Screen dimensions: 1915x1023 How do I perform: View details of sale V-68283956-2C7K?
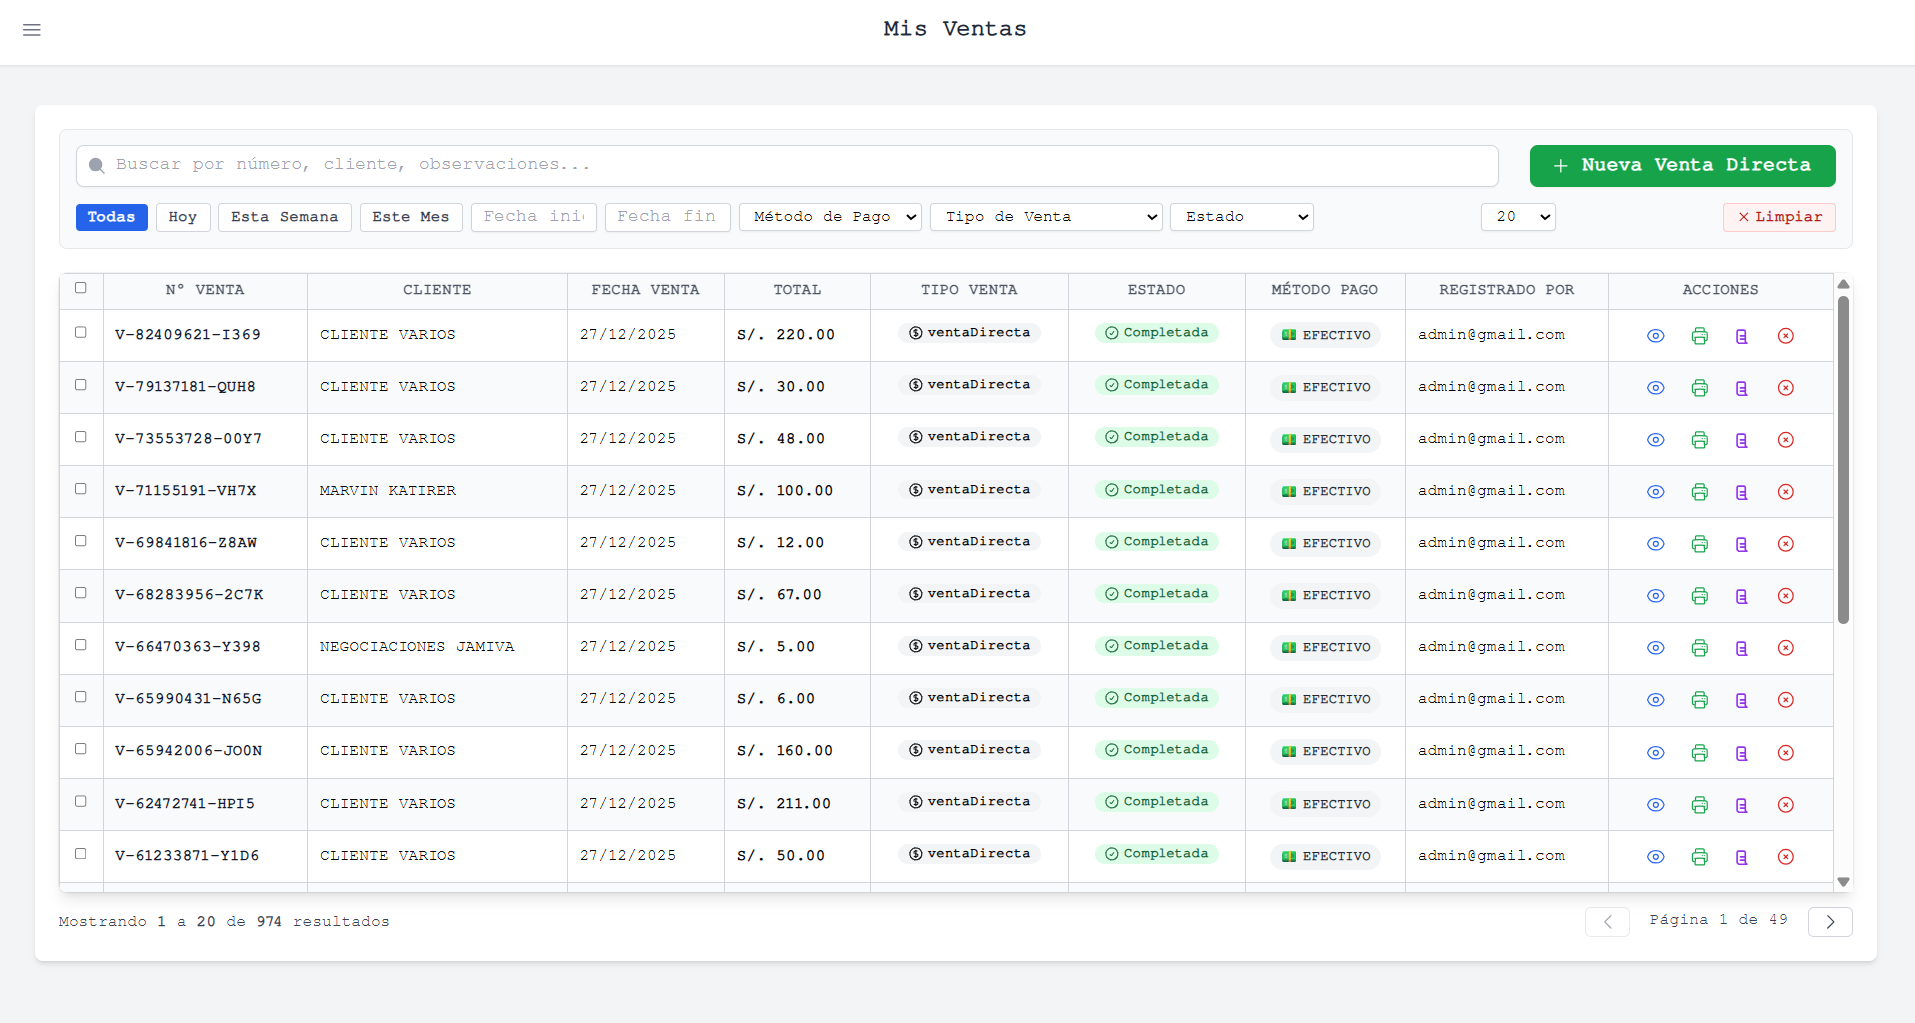1656,596
